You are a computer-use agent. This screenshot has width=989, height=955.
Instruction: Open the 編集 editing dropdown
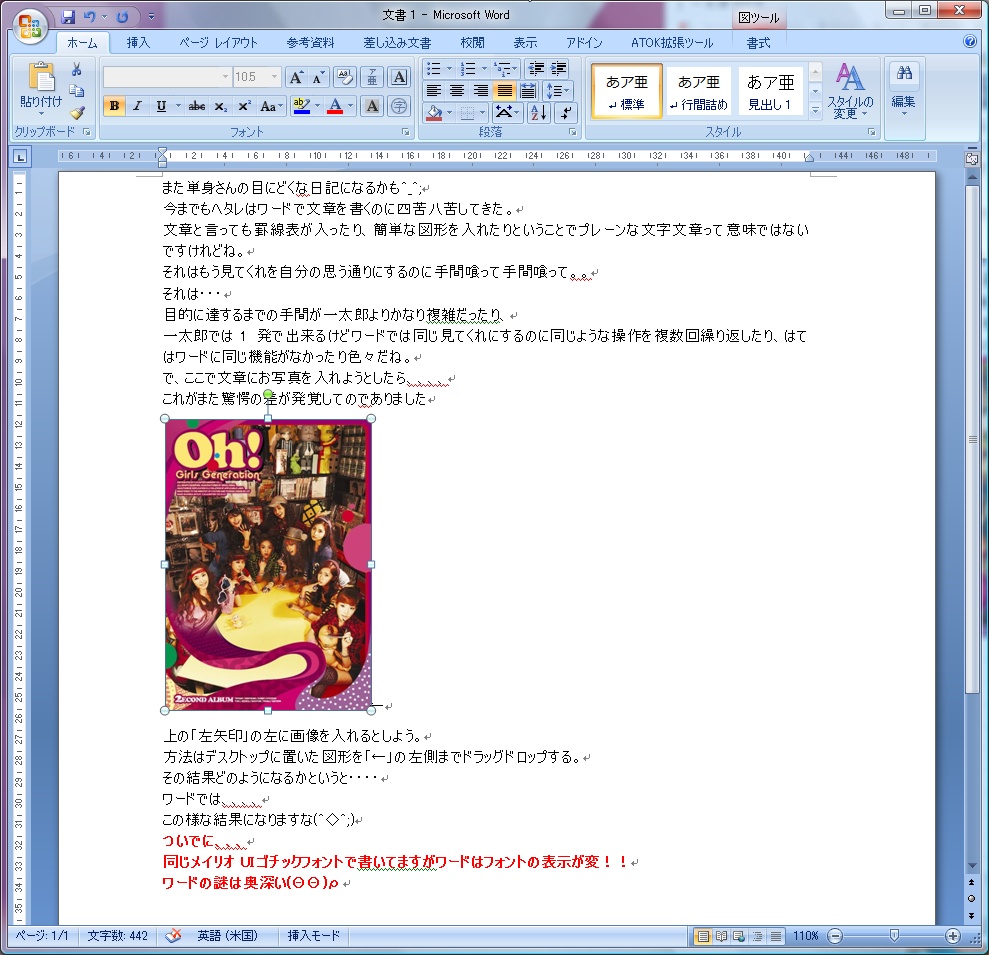coord(903,88)
